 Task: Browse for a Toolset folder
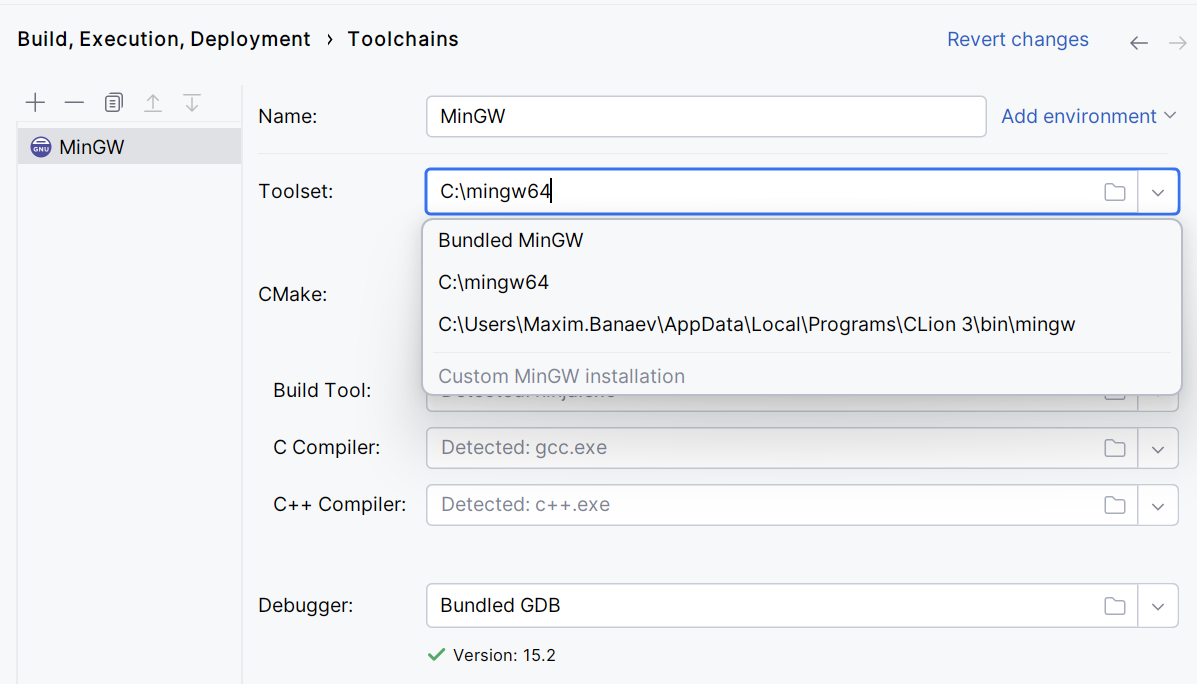(x=1115, y=191)
